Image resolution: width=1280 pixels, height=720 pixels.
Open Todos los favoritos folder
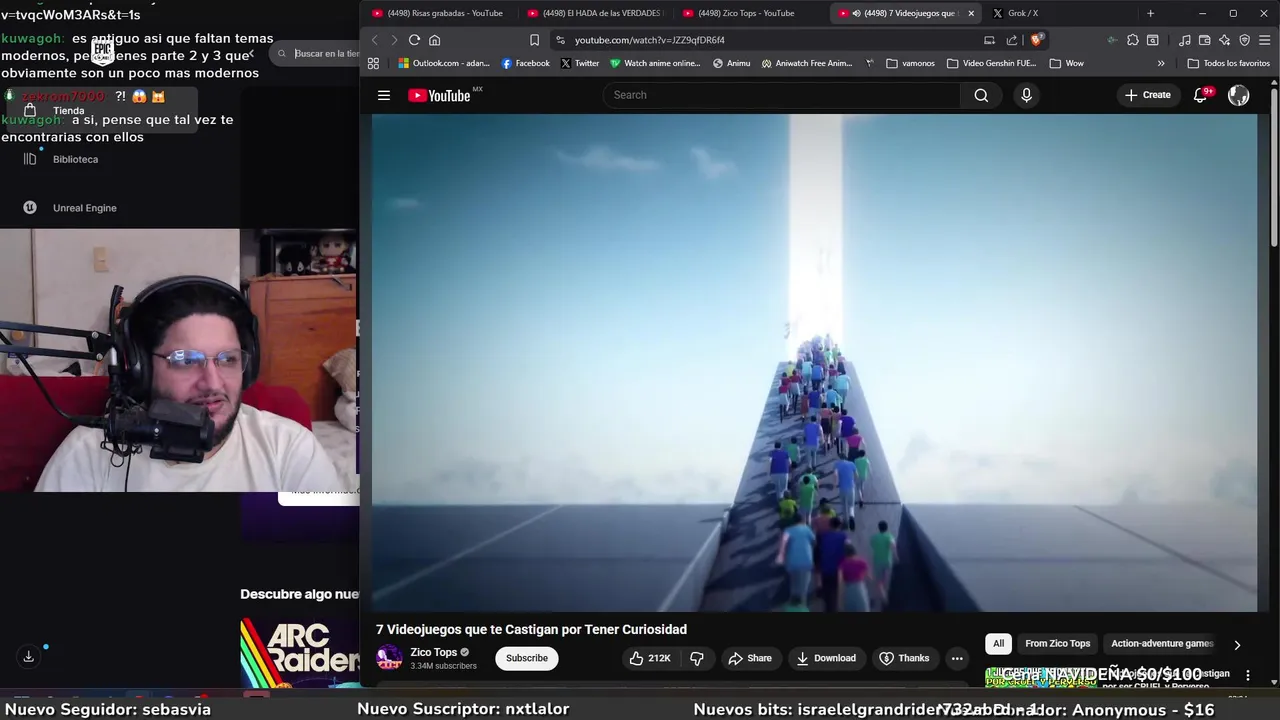point(1229,63)
